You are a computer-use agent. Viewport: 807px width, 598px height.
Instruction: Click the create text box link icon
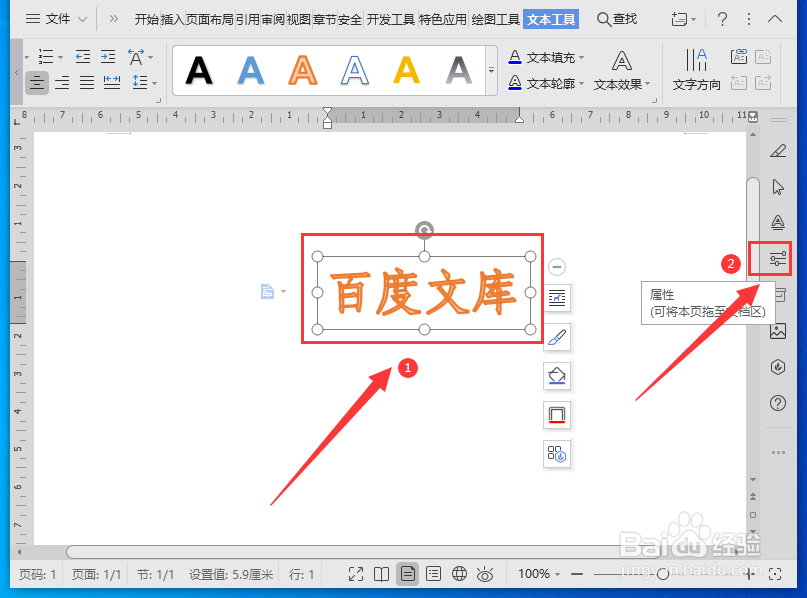coord(739,57)
